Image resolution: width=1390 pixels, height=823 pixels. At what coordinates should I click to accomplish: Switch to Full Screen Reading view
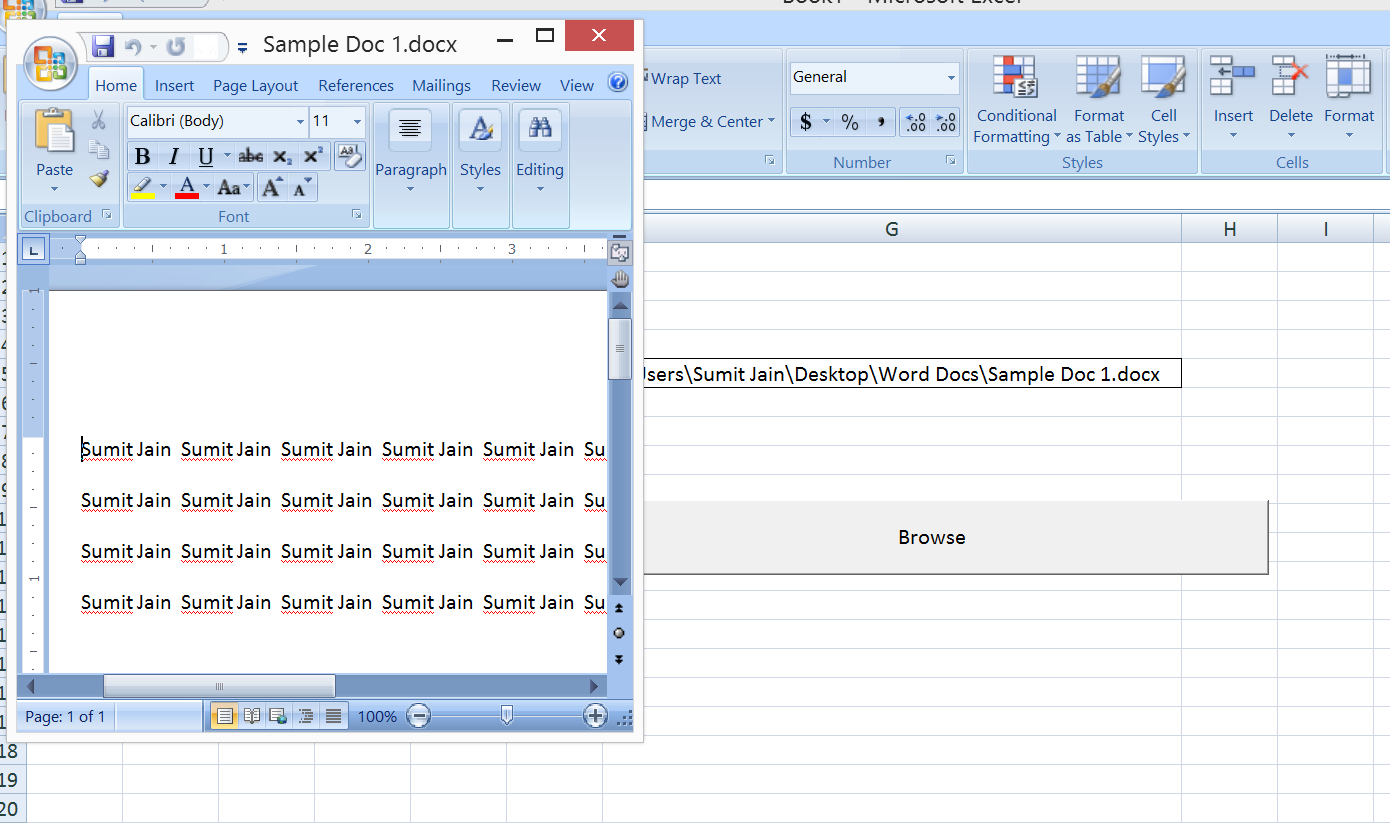[x=252, y=716]
